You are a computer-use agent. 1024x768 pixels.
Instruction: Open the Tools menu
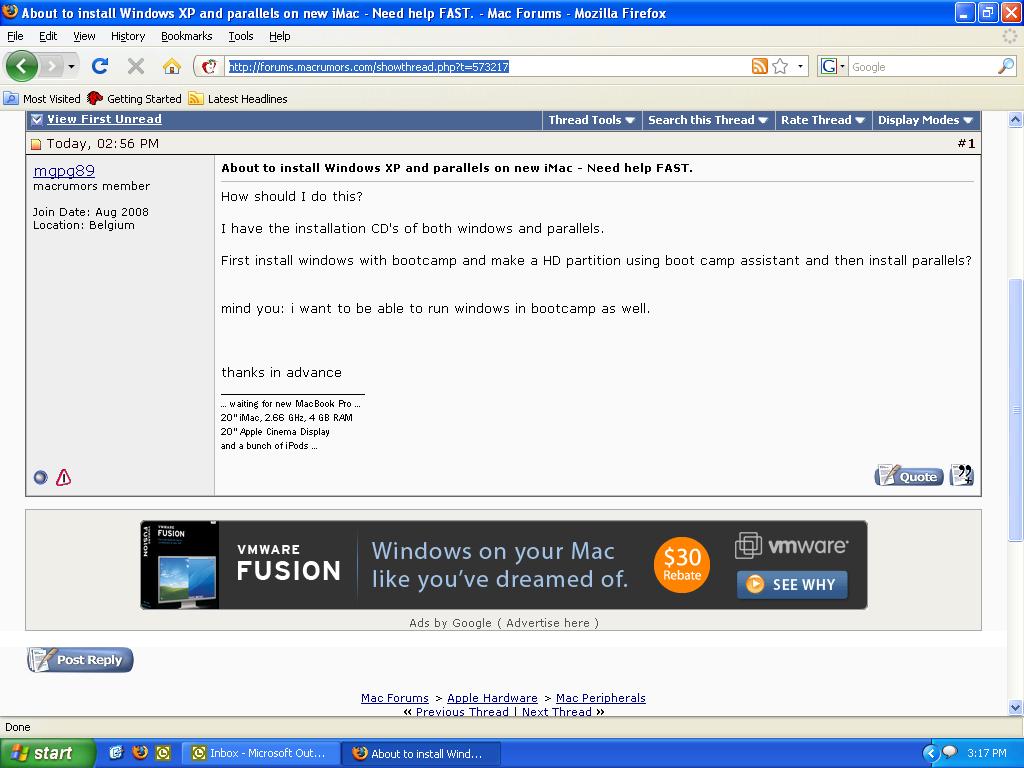(241, 36)
